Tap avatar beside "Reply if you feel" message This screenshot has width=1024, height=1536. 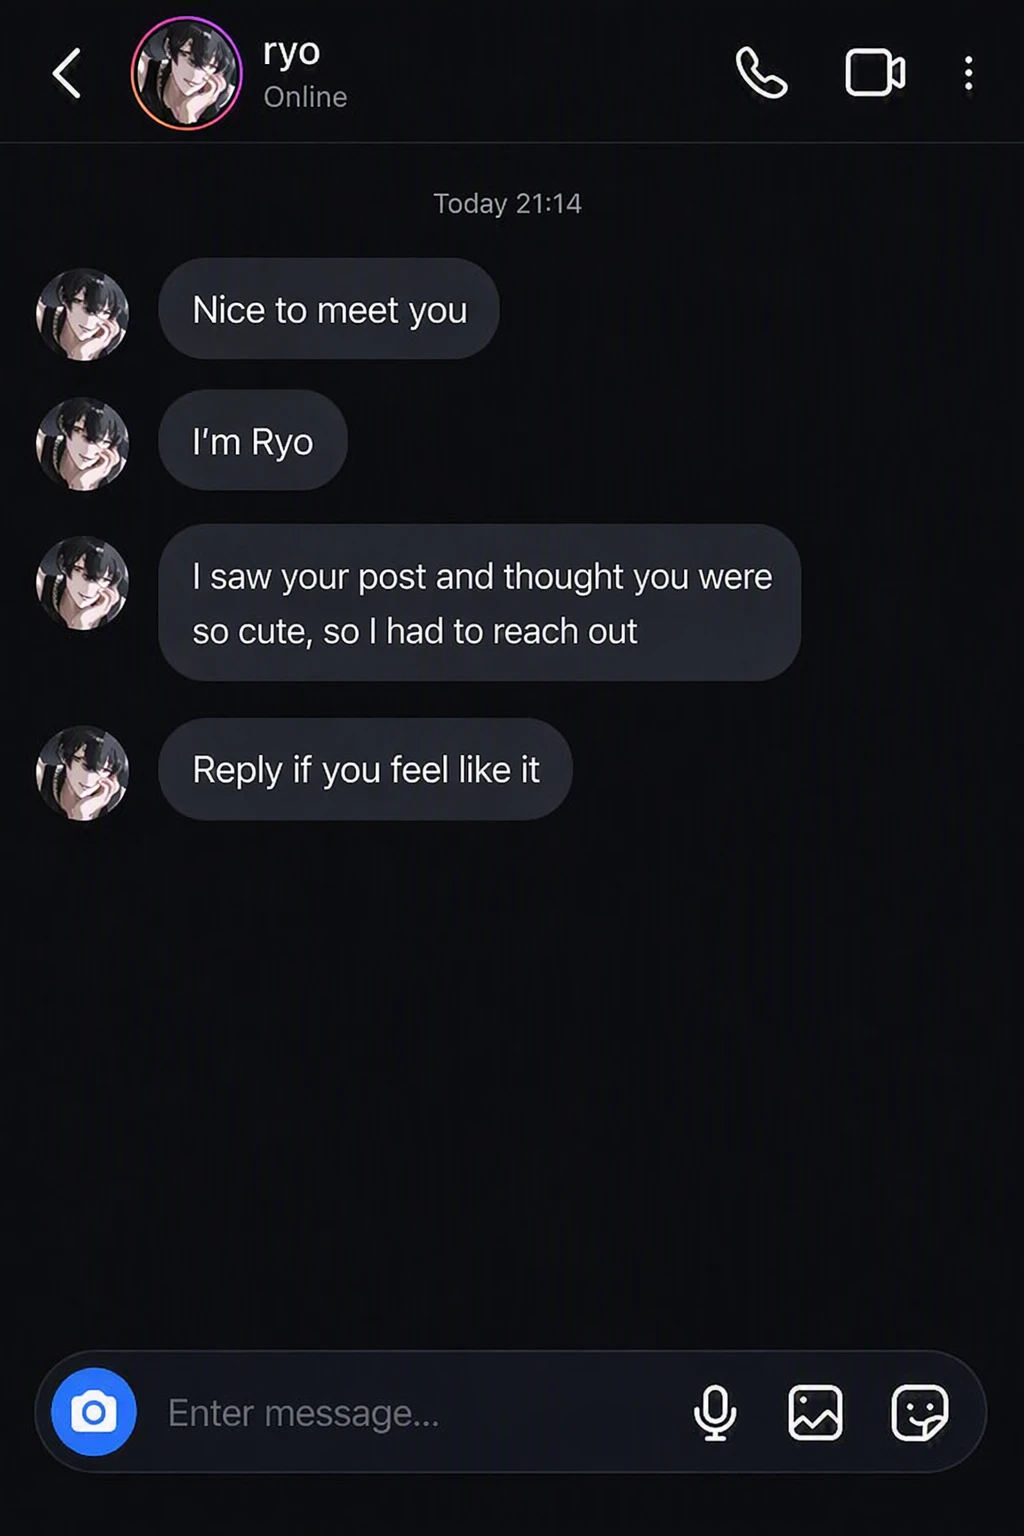(x=83, y=773)
